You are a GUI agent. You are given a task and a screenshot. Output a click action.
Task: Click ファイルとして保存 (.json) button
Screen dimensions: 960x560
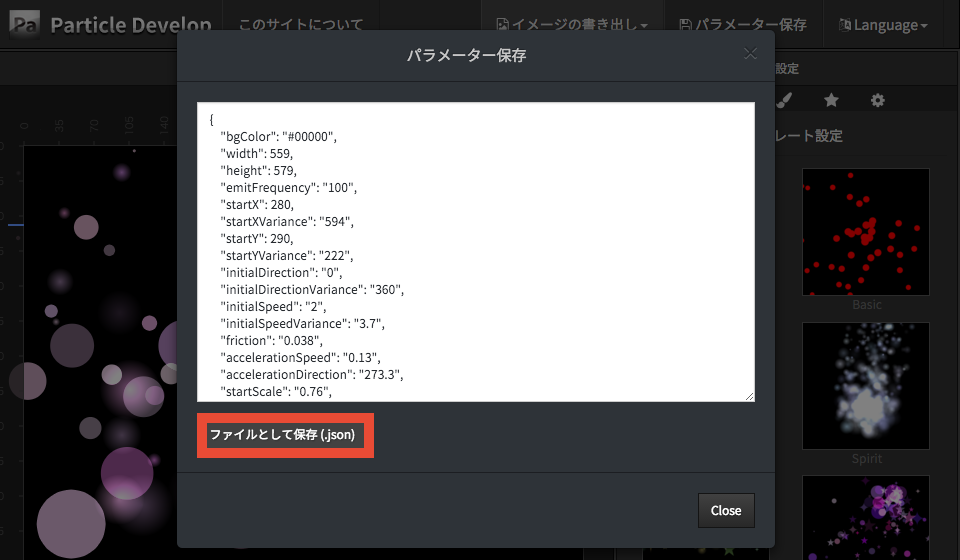click(x=282, y=436)
